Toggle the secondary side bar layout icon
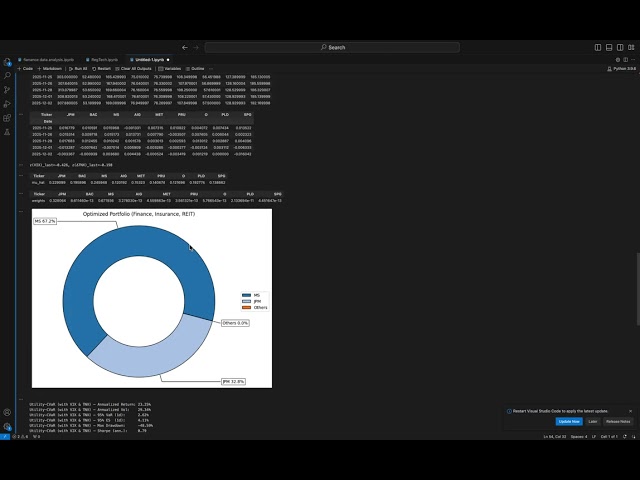This screenshot has width=640, height=480. tap(620, 47)
